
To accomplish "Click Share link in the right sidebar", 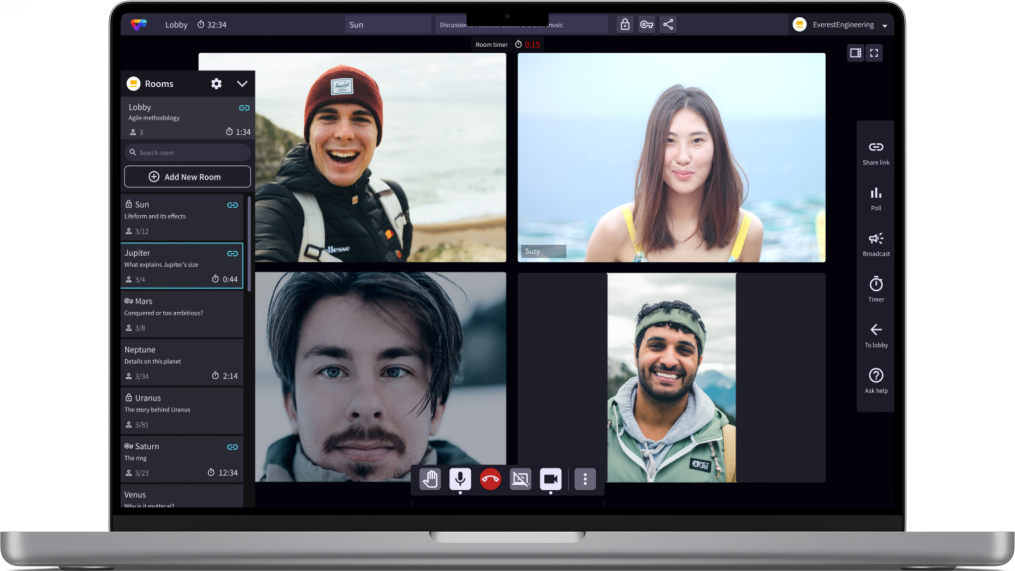I will point(876,153).
